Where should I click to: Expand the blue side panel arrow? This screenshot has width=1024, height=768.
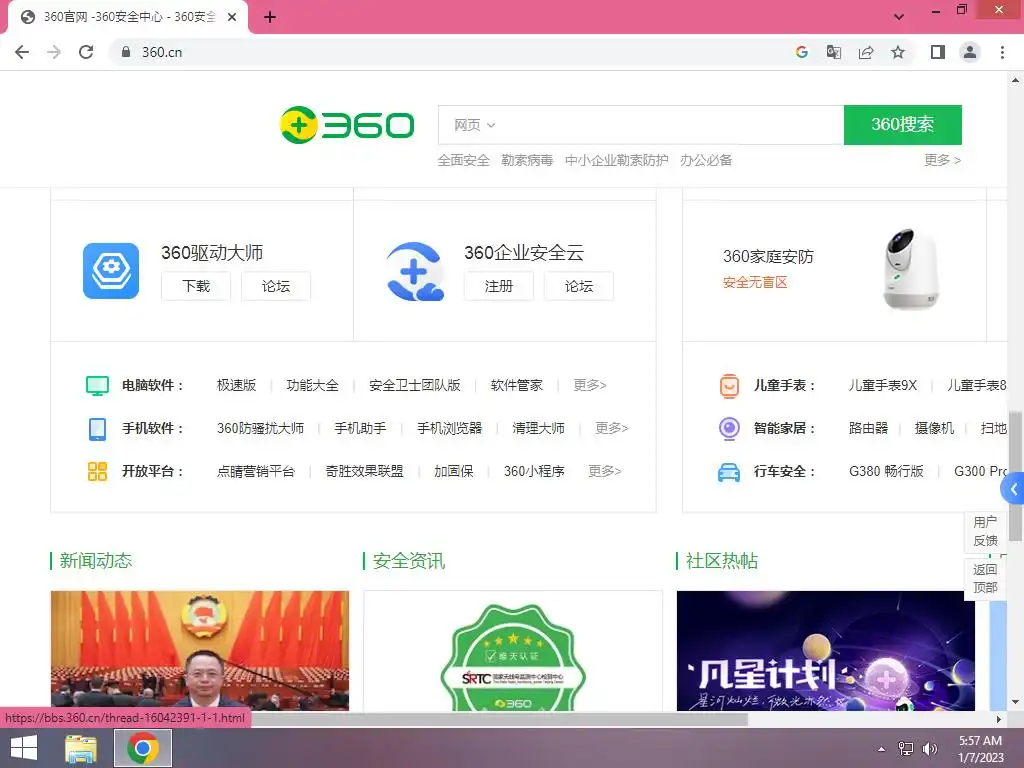click(x=1014, y=488)
